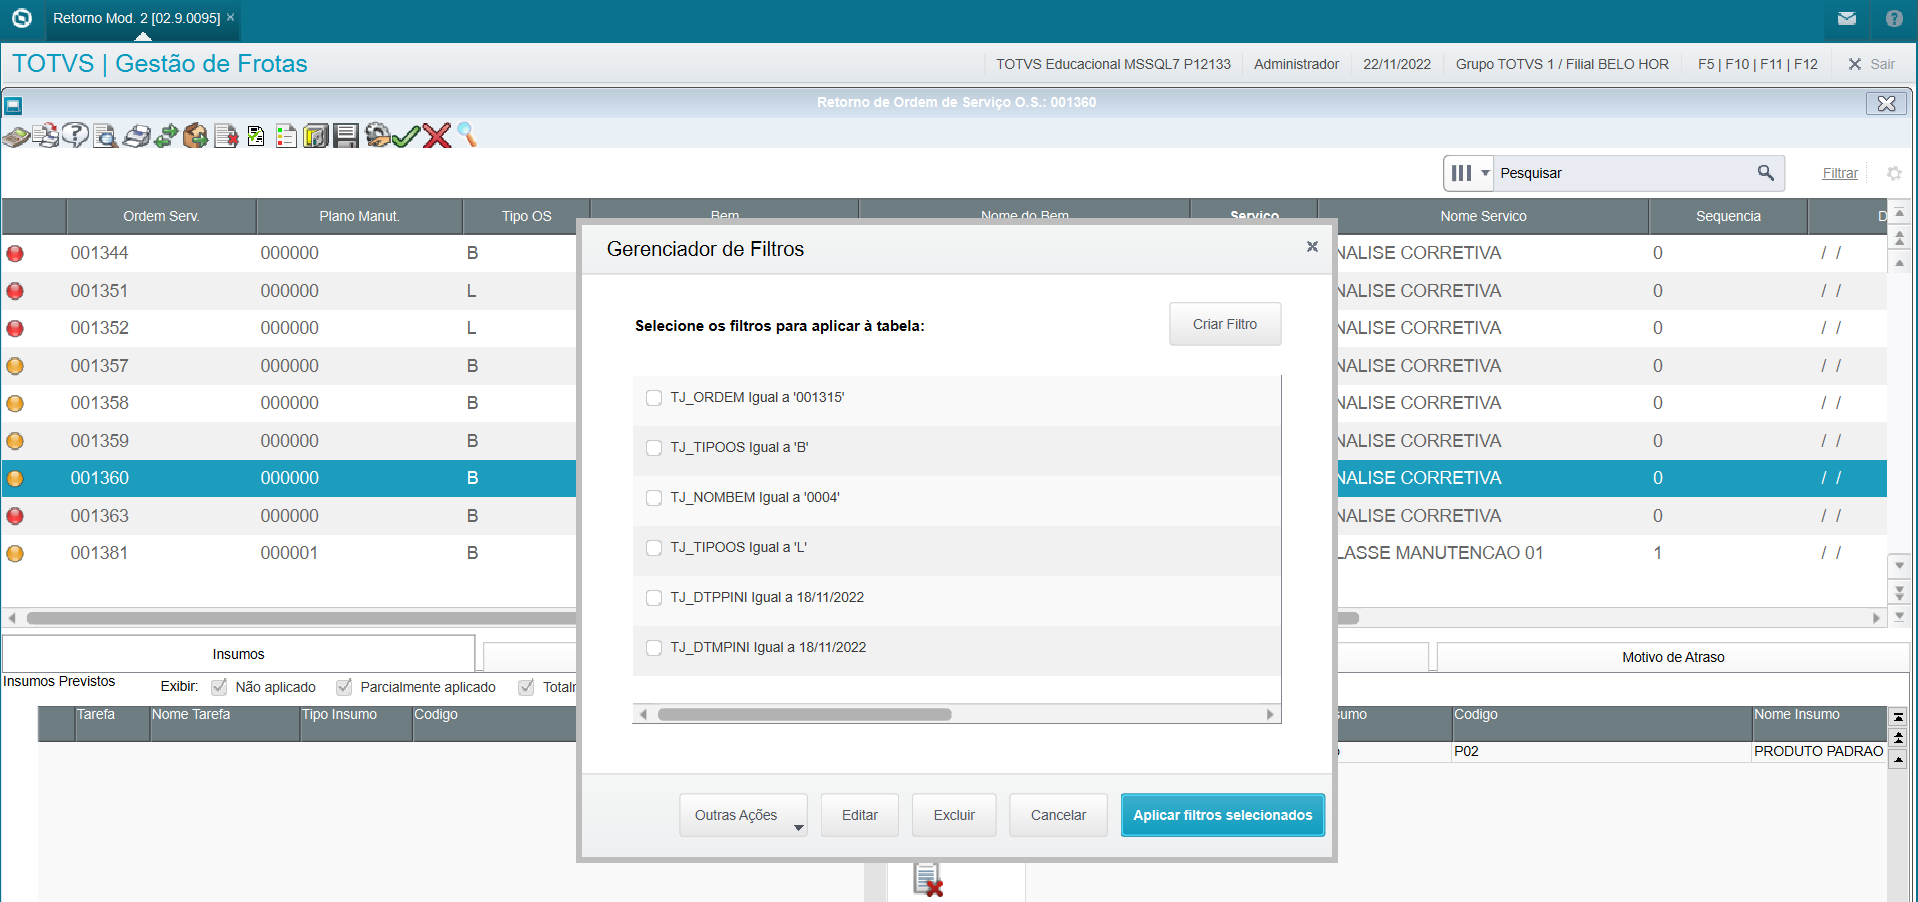Click the right arrow of filter list scrollbar

point(1270,714)
